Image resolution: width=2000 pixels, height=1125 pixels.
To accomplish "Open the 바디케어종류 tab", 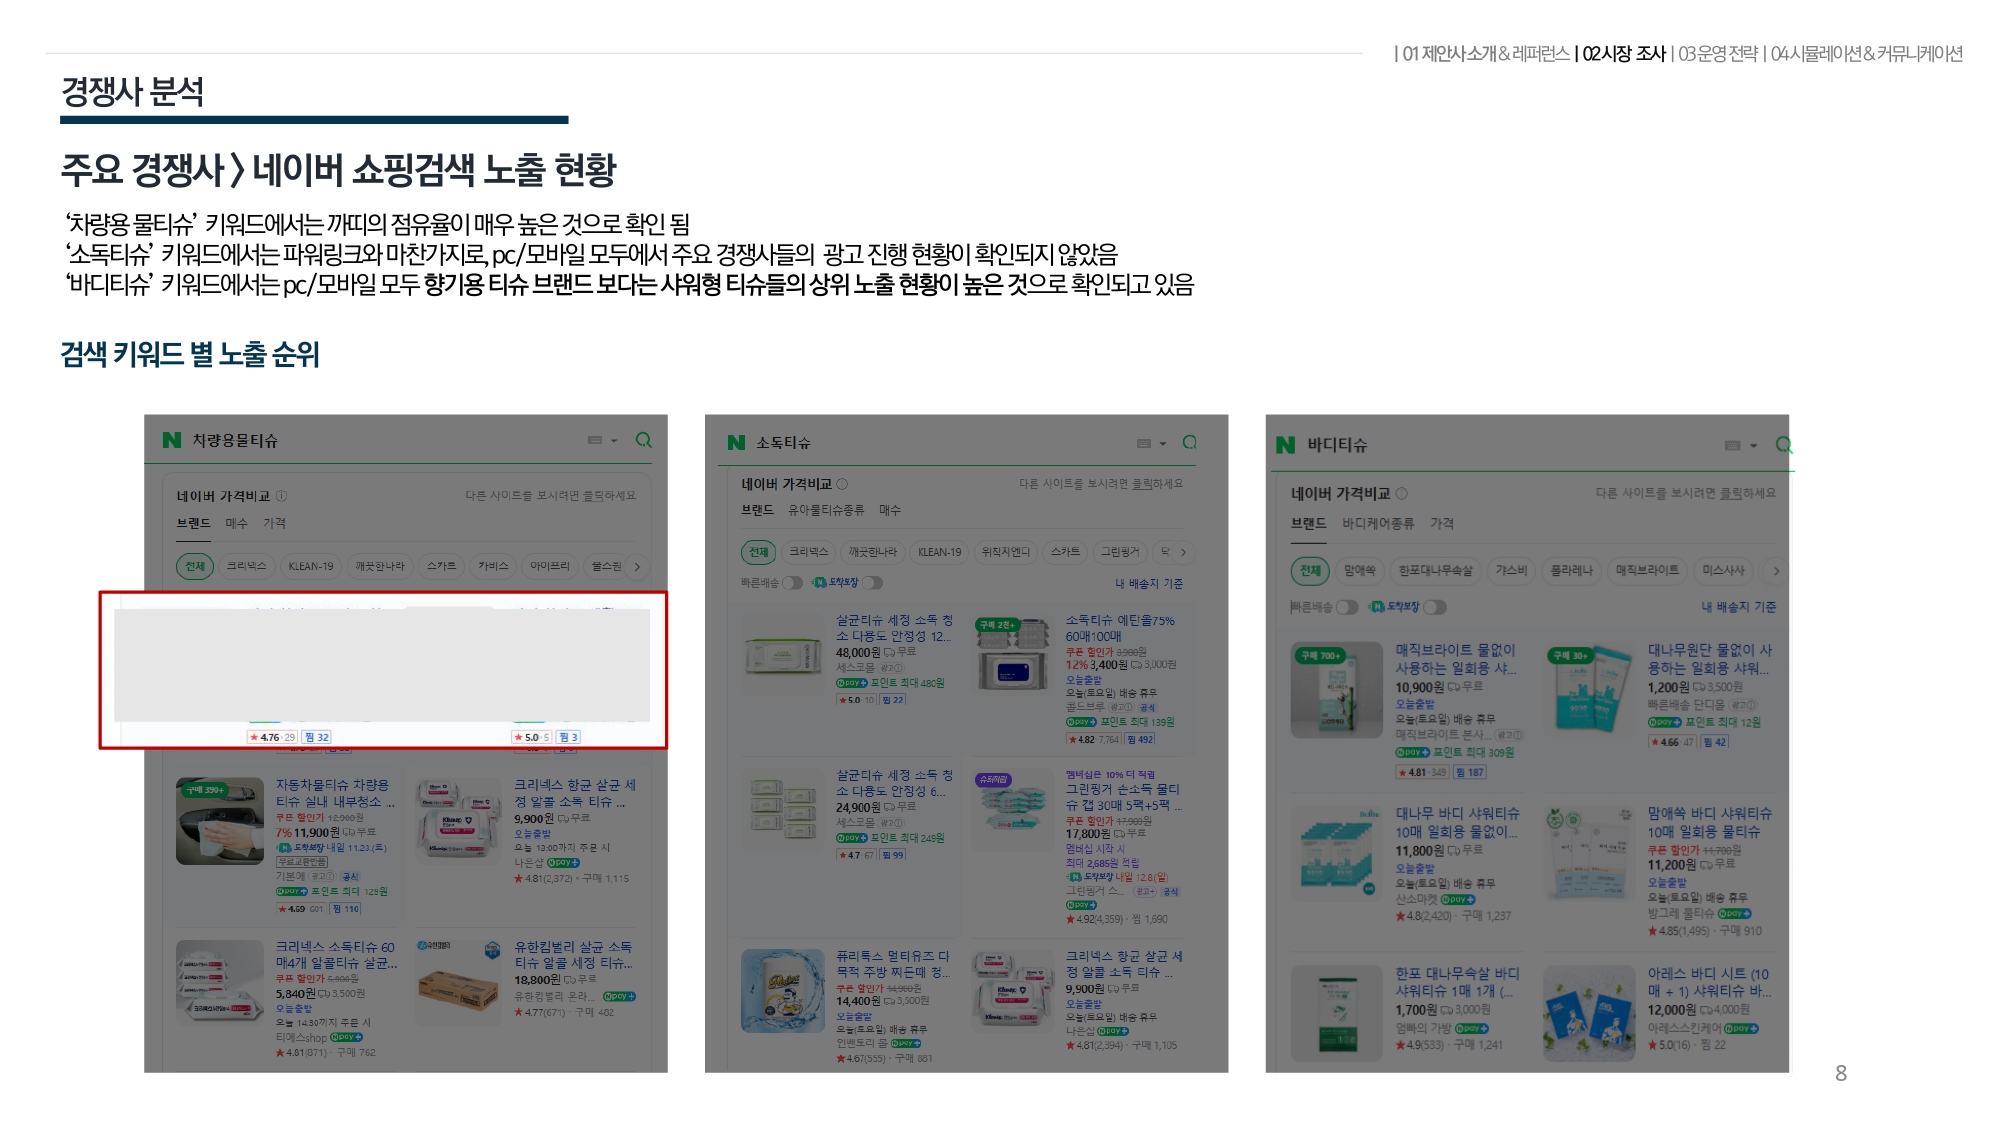I will 1378,523.
